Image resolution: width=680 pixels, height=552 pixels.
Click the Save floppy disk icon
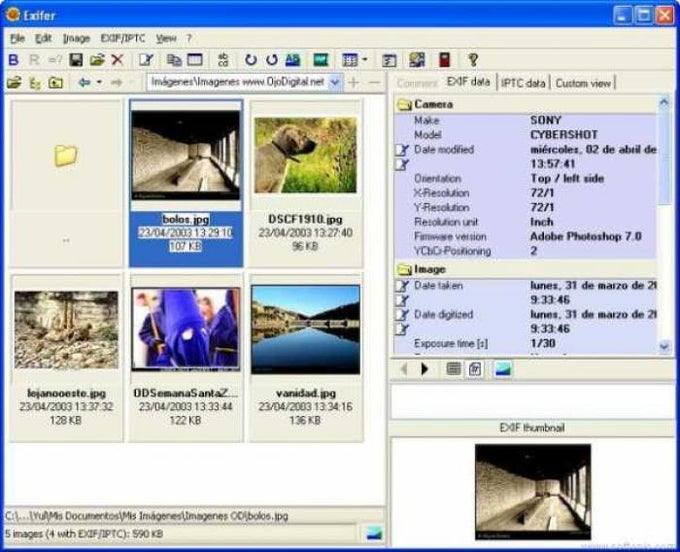click(75, 60)
